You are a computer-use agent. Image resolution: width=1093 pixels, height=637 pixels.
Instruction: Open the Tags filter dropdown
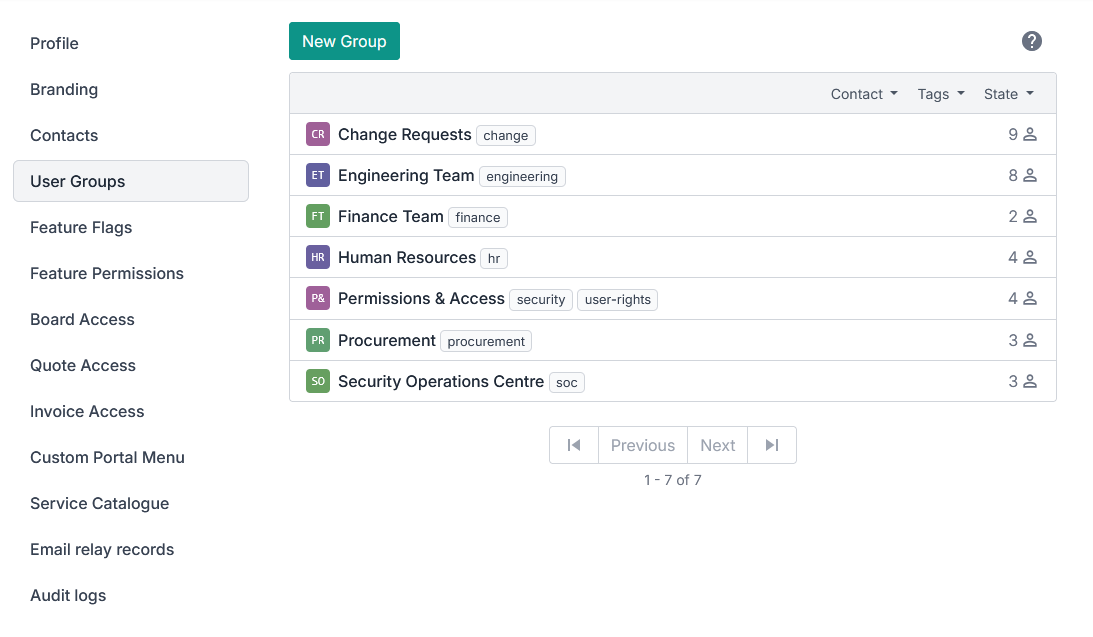pyautogui.click(x=941, y=94)
